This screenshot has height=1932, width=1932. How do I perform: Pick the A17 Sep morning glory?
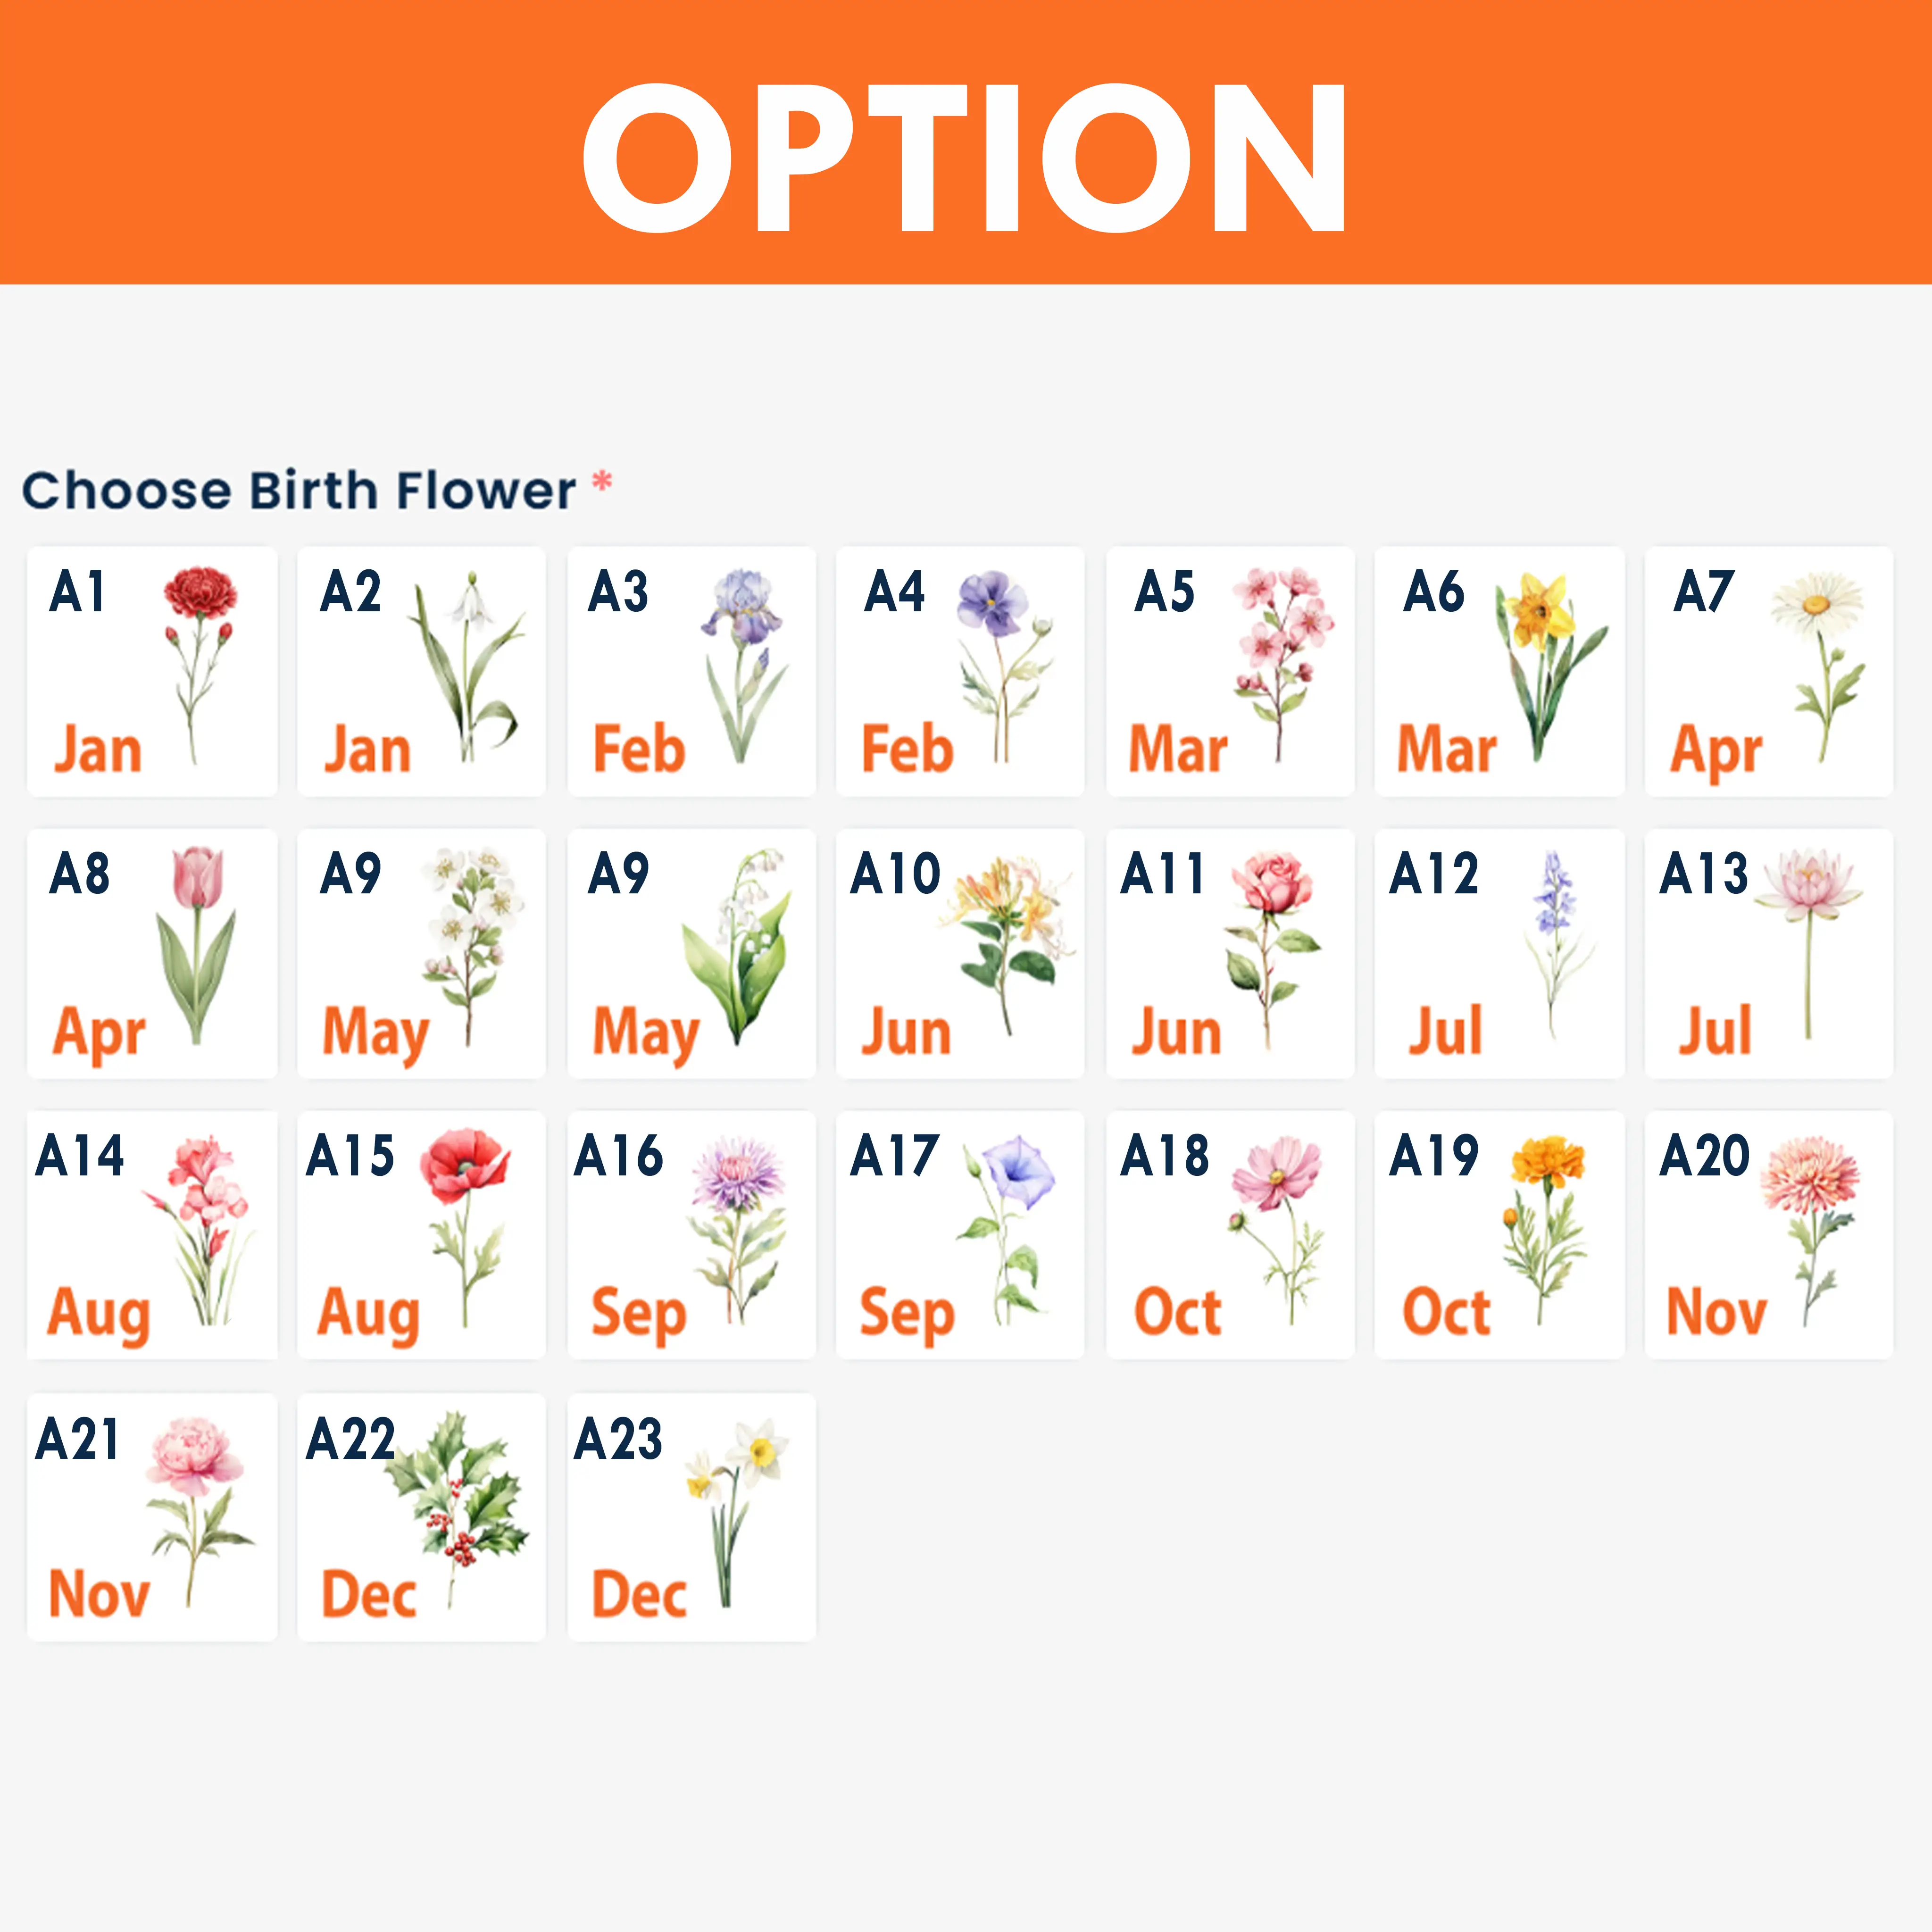[x=960, y=1235]
